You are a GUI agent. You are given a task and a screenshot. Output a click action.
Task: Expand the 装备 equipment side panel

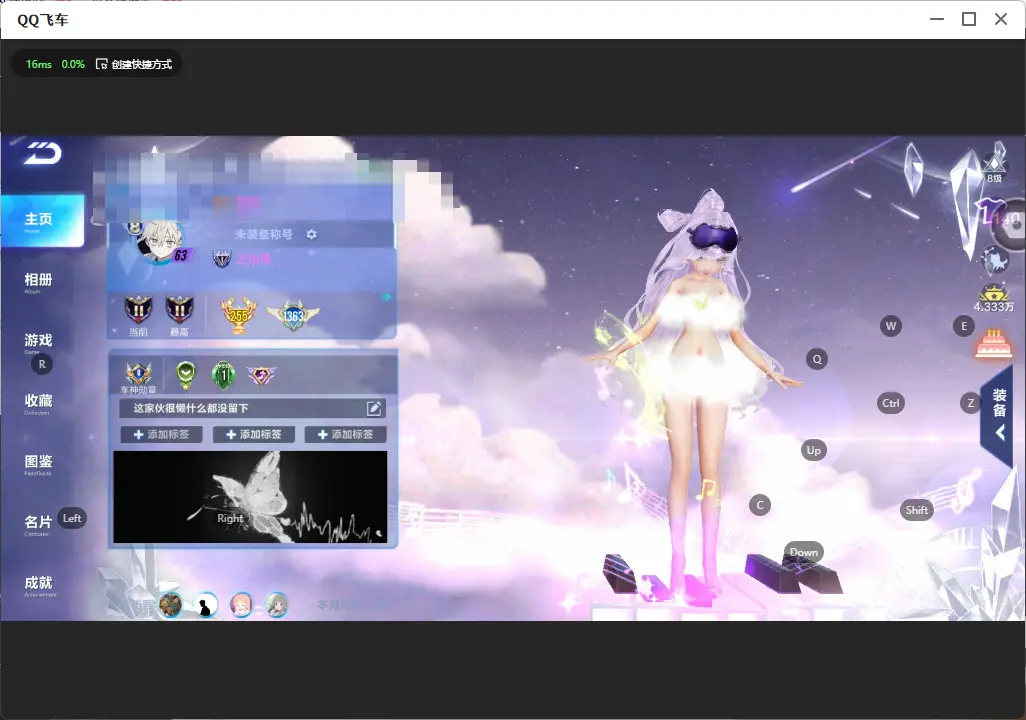point(999,414)
